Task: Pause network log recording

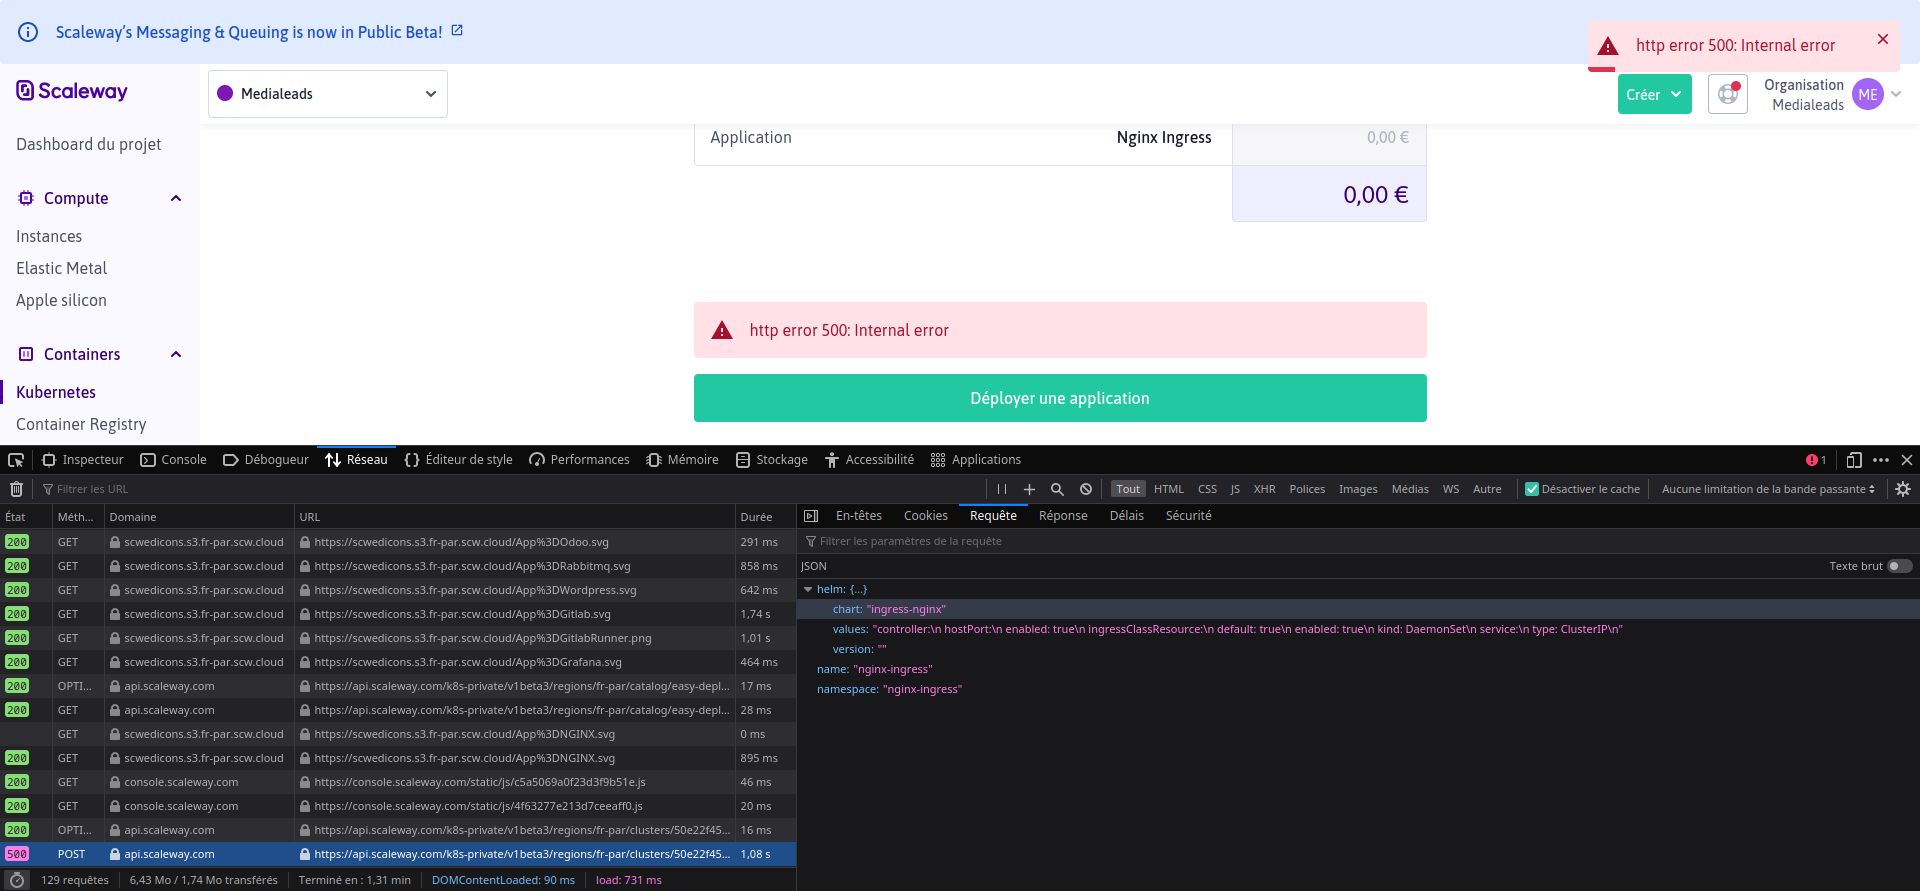Action: [x=1002, y=489]
